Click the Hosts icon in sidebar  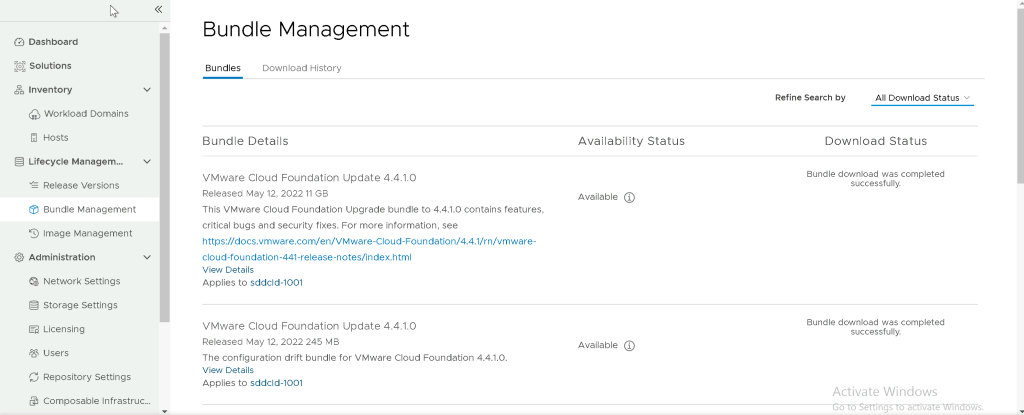point(35,138)
